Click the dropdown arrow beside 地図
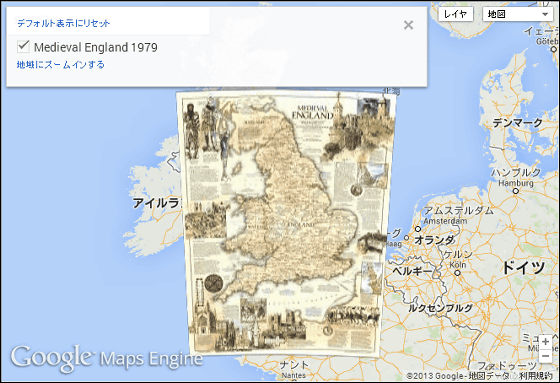Screen dimensions: 560x383 click(545, 15)
